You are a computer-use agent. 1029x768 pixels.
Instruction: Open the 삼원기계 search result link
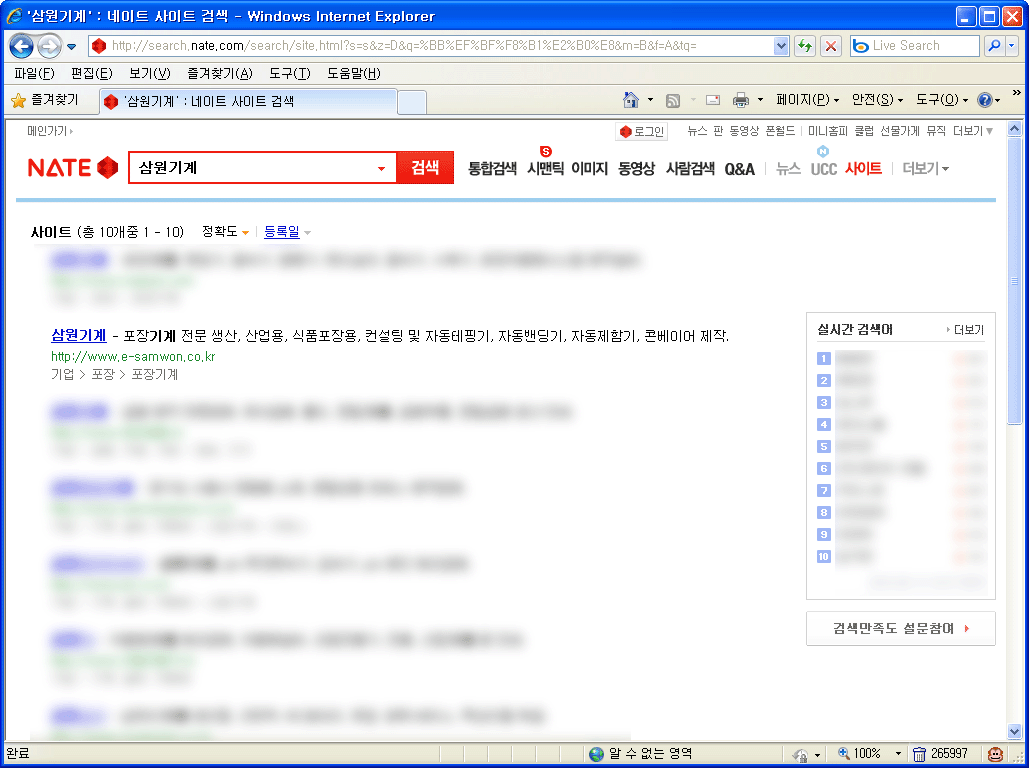[79, 335]
